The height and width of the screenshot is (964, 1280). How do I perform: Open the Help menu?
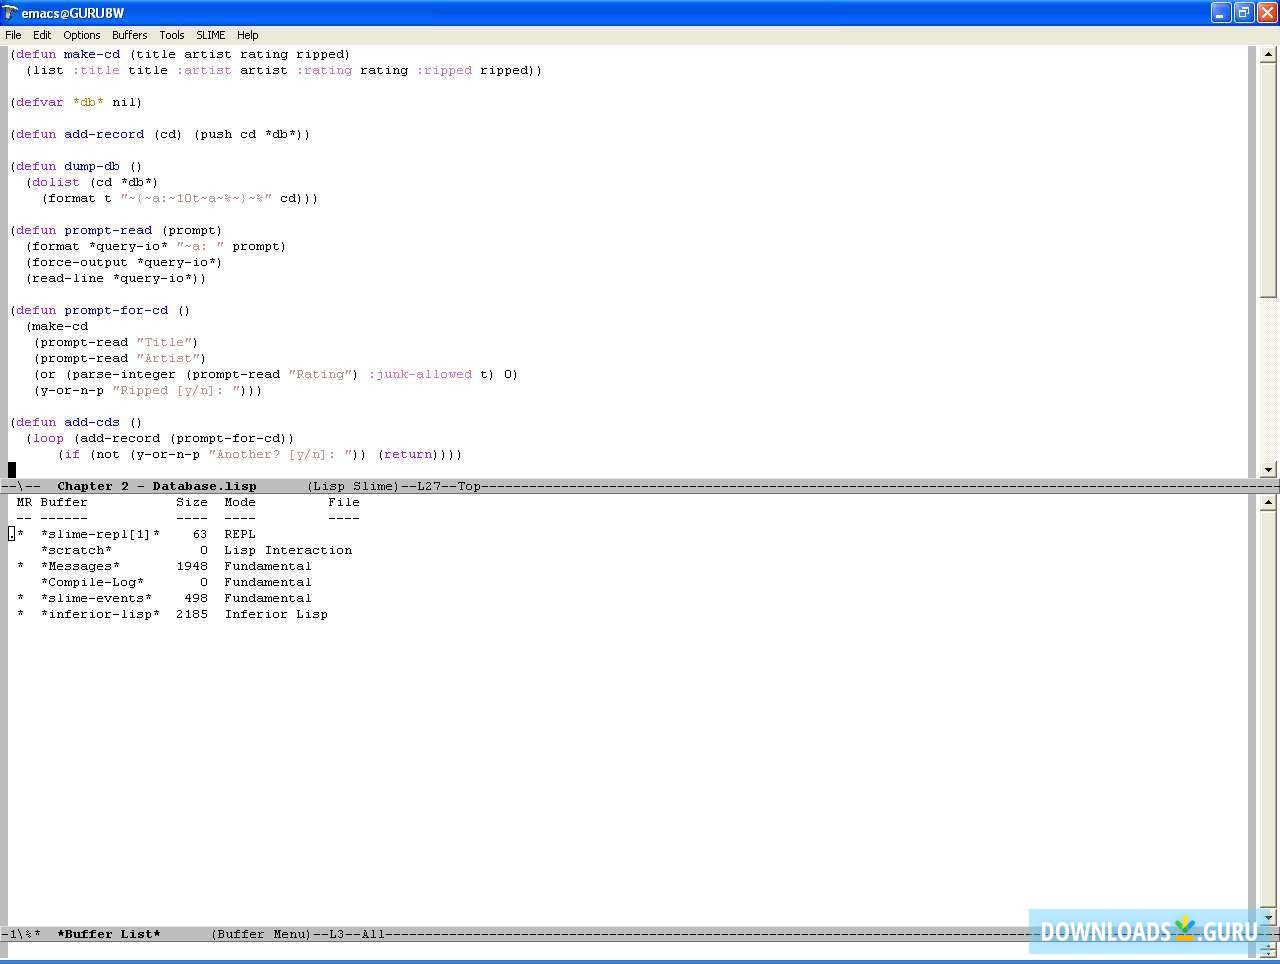tap(247, 34)
